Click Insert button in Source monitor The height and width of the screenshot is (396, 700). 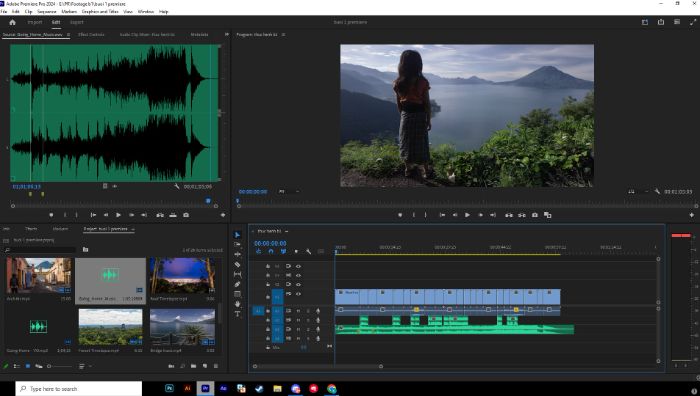point(160,215)
